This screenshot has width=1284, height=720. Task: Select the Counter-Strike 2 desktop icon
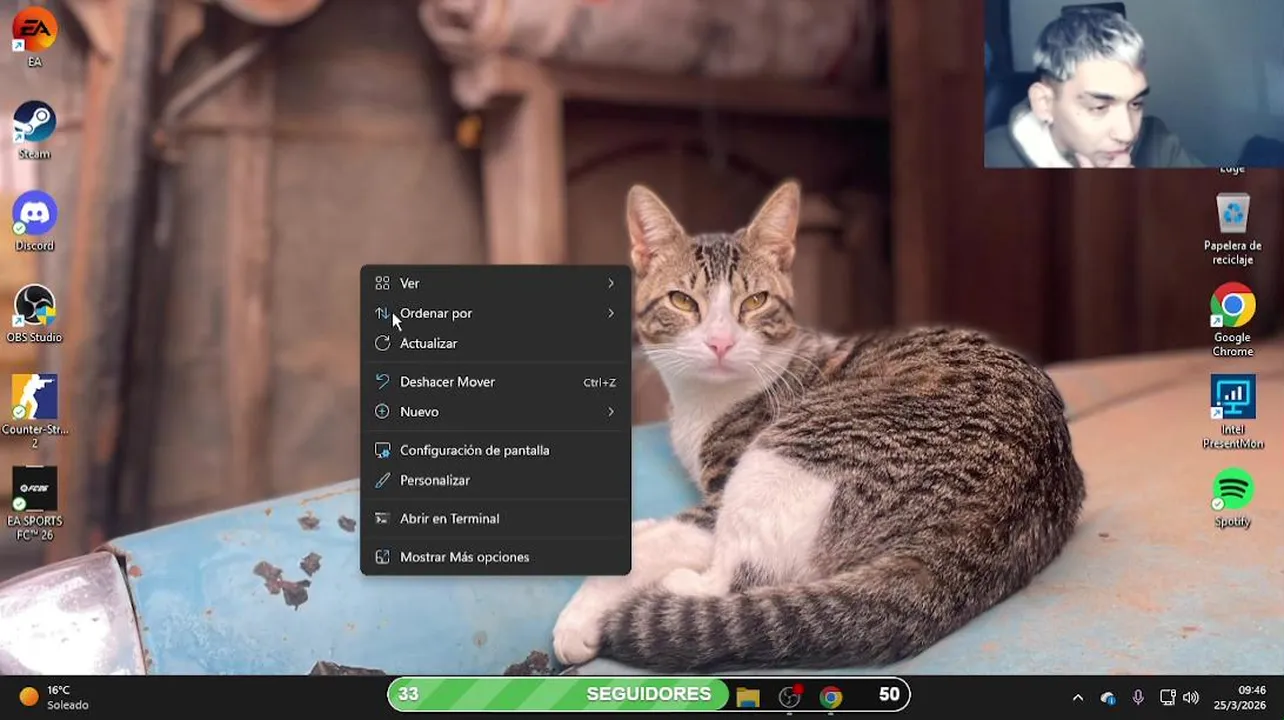tap(34, 410)
